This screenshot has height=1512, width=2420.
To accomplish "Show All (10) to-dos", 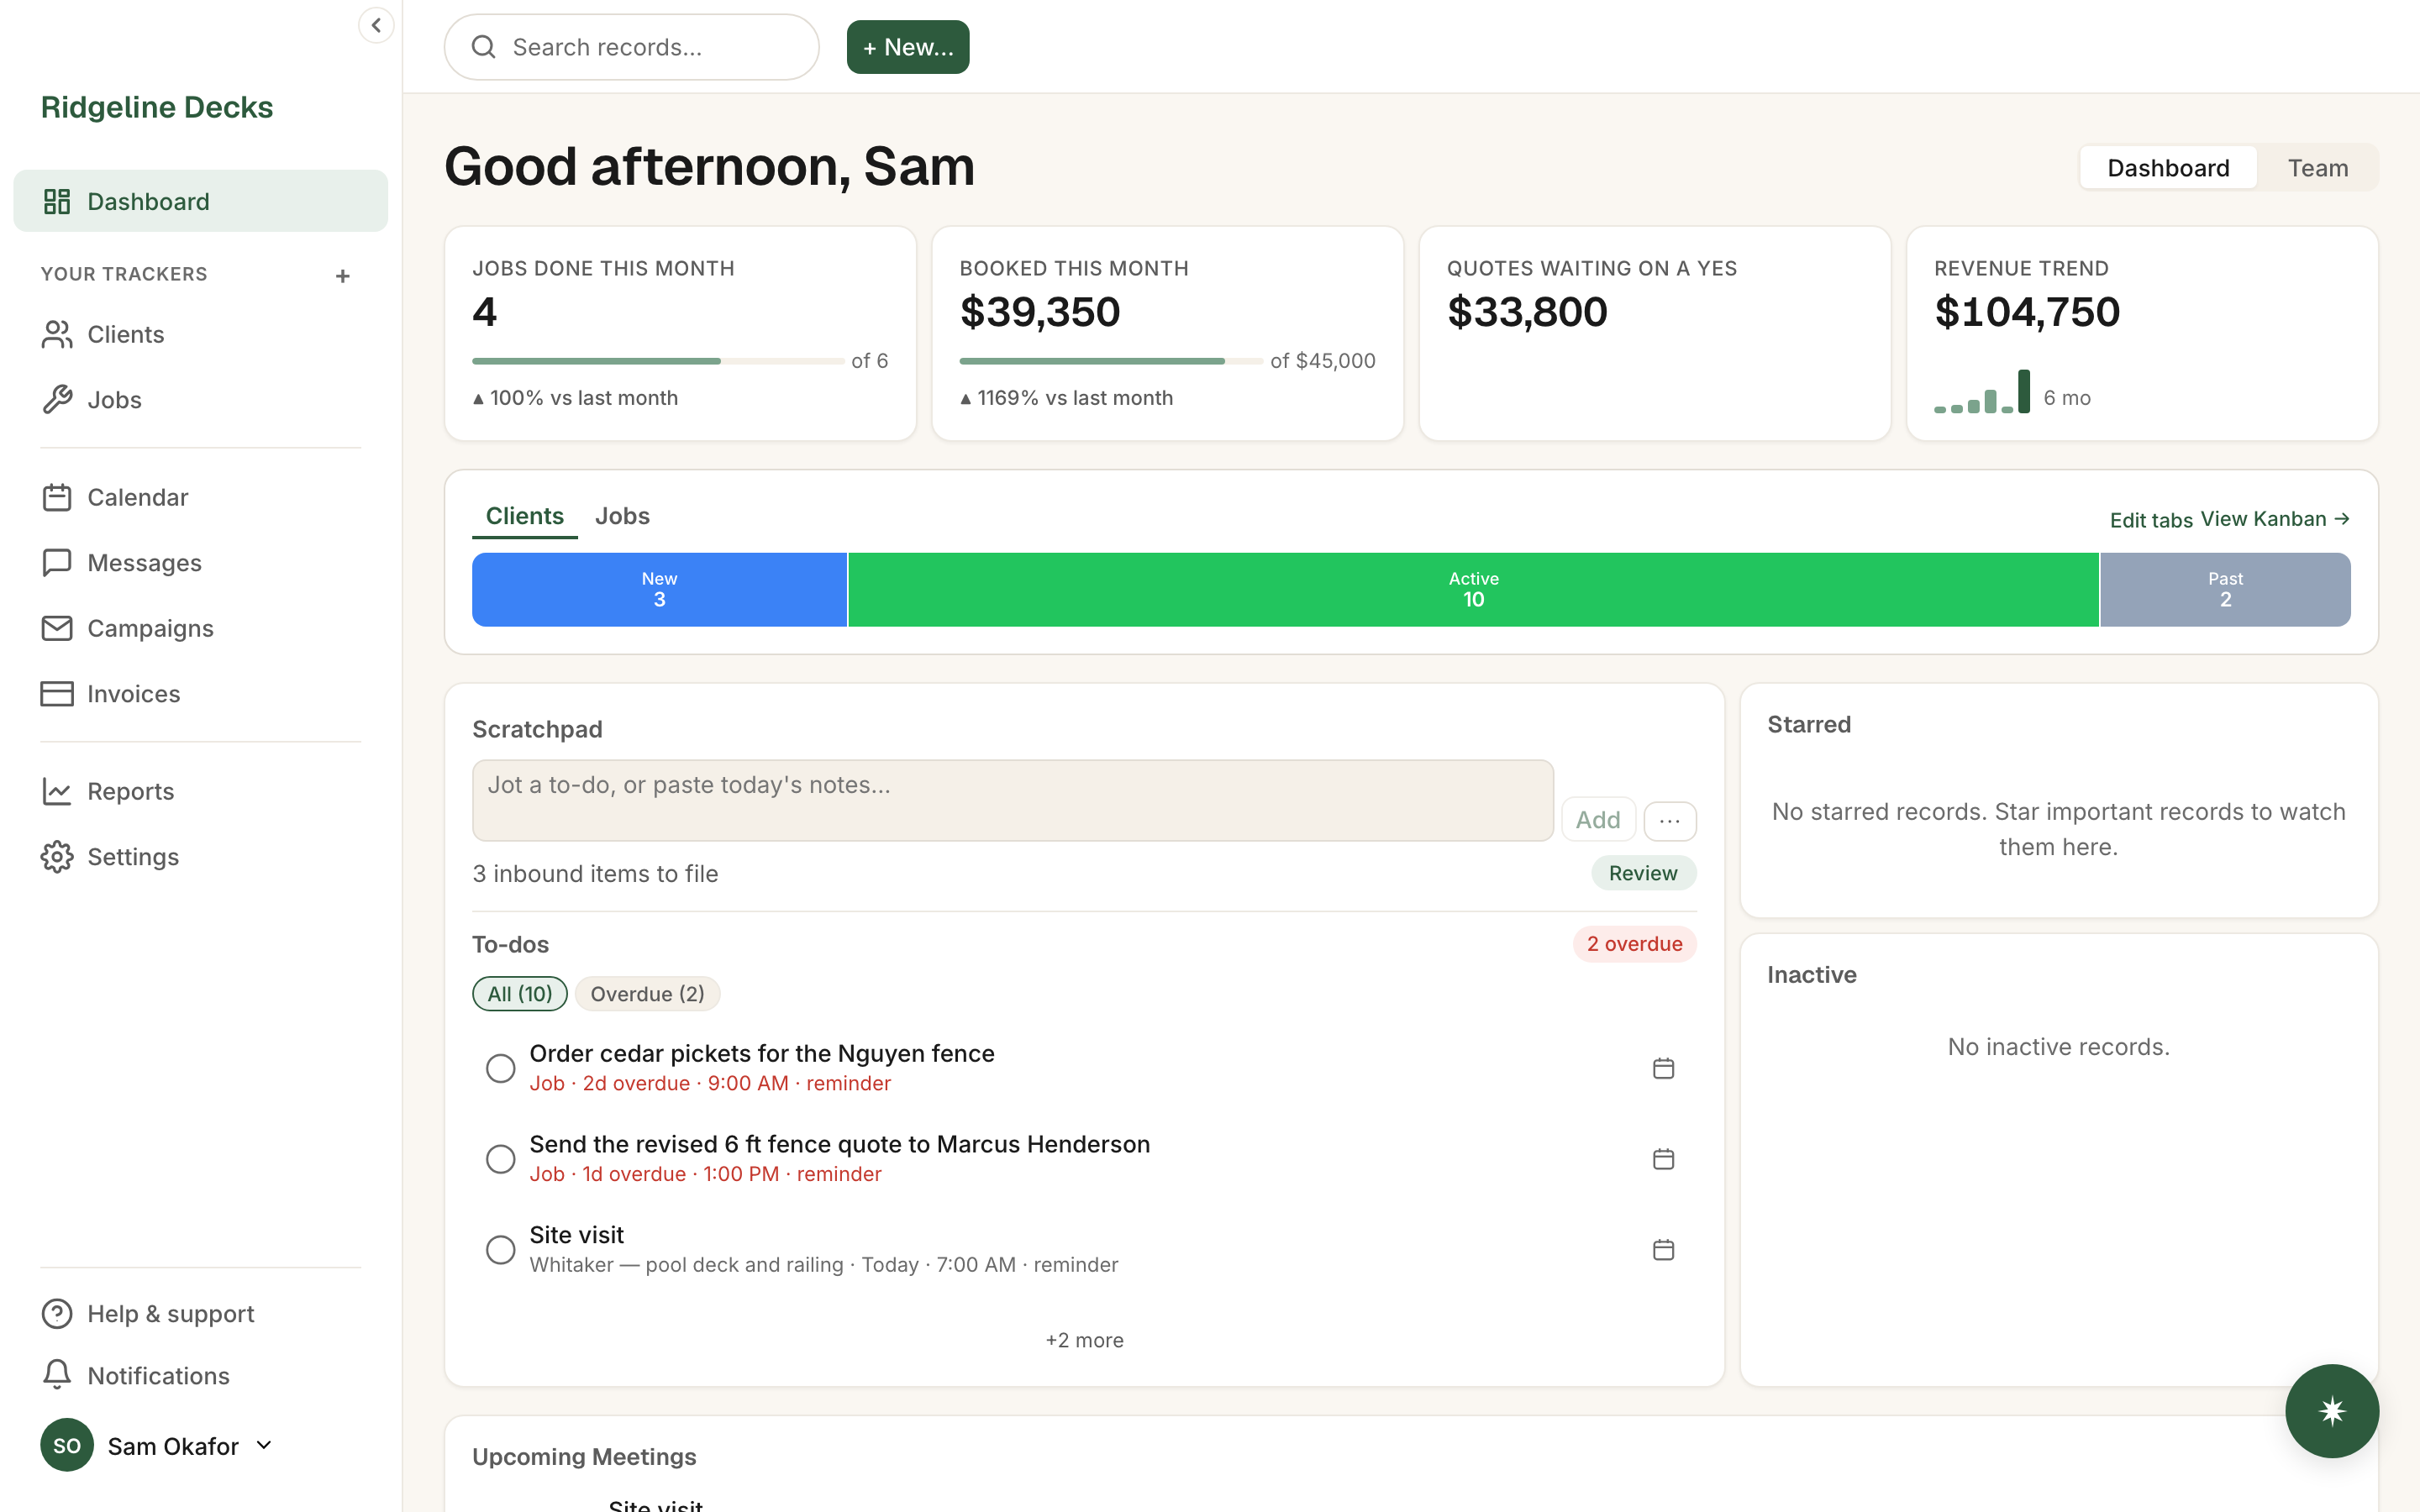I will pos(520,994).
